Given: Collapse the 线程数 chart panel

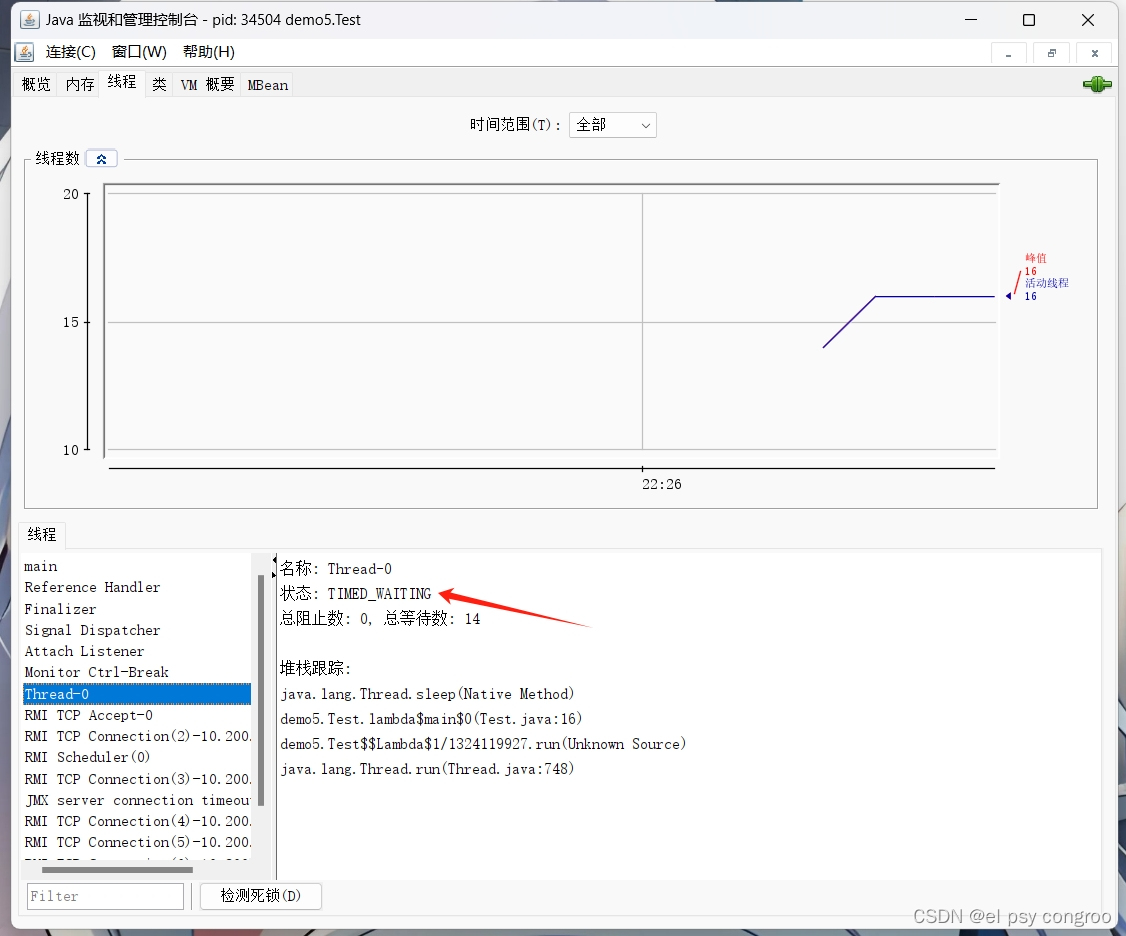Looking at the screenshot, I should point(101,159).
